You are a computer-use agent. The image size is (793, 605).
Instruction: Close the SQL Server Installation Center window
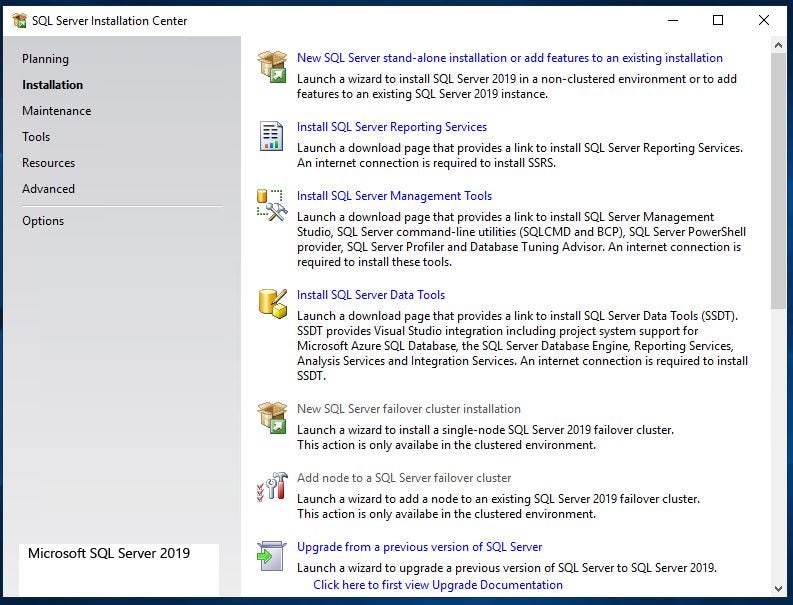tap(764, 20)
